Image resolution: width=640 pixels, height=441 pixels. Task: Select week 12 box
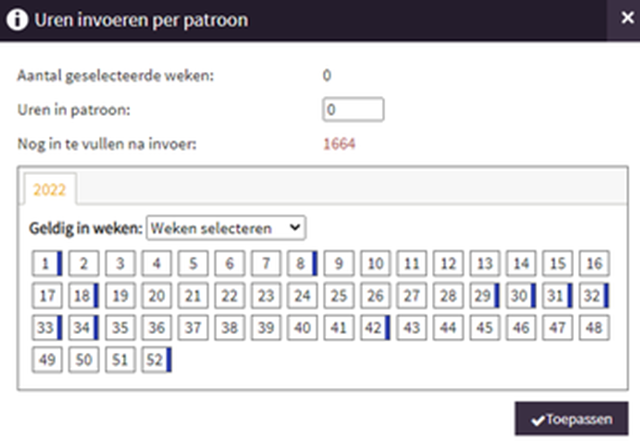(x=448, y=264)
